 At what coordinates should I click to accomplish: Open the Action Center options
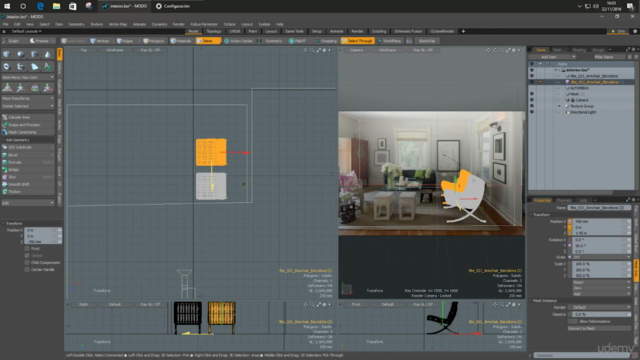[239, 41]
